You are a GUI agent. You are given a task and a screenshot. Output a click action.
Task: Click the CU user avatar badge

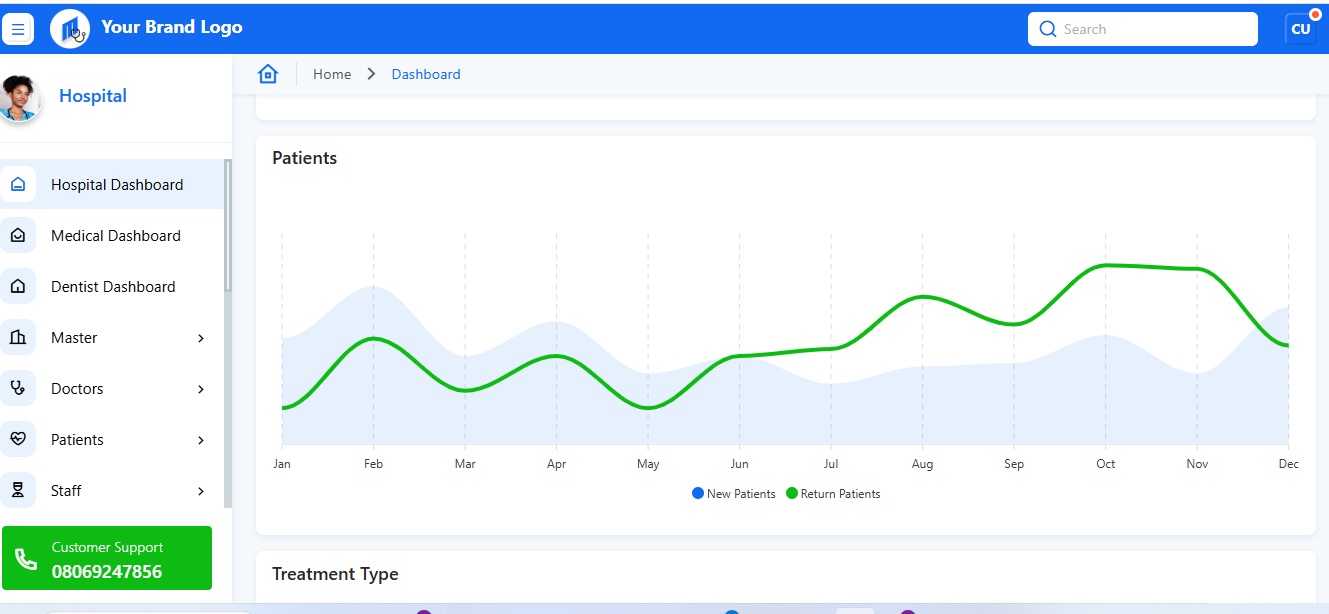(x=1301, y=28)
